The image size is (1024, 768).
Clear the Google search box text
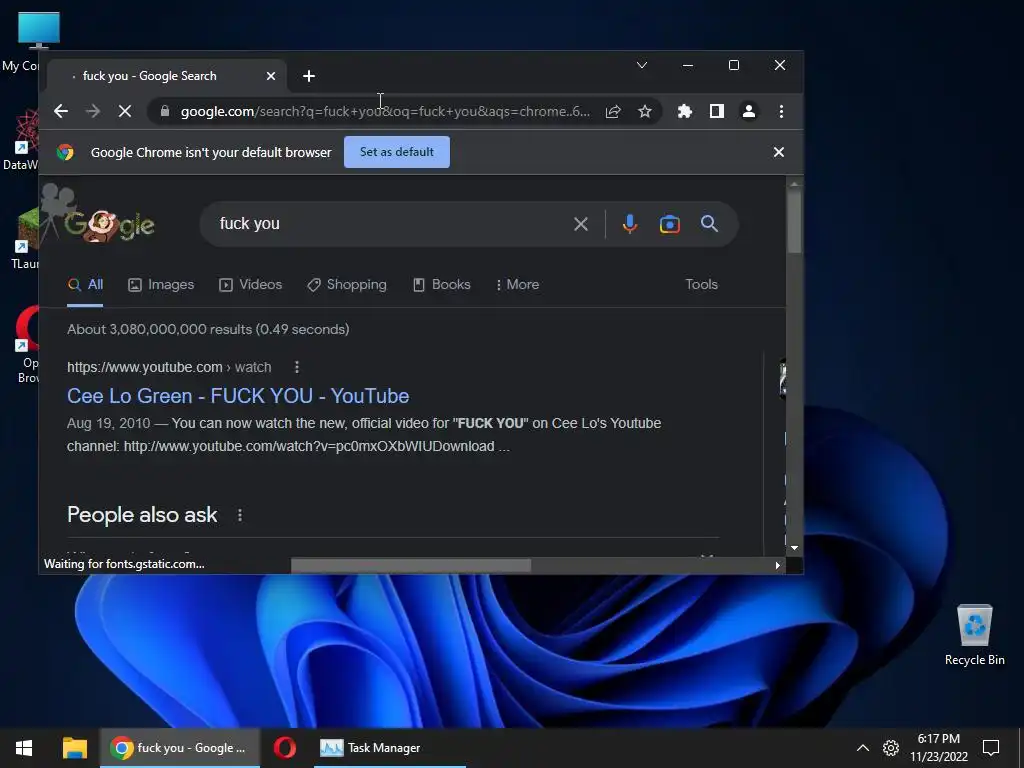click(581, 224)
